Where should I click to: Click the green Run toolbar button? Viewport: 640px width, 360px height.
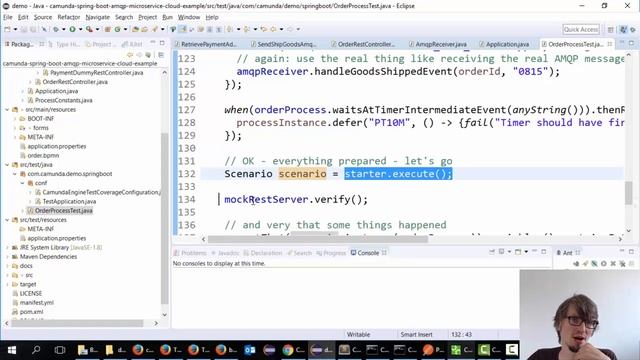72,29
